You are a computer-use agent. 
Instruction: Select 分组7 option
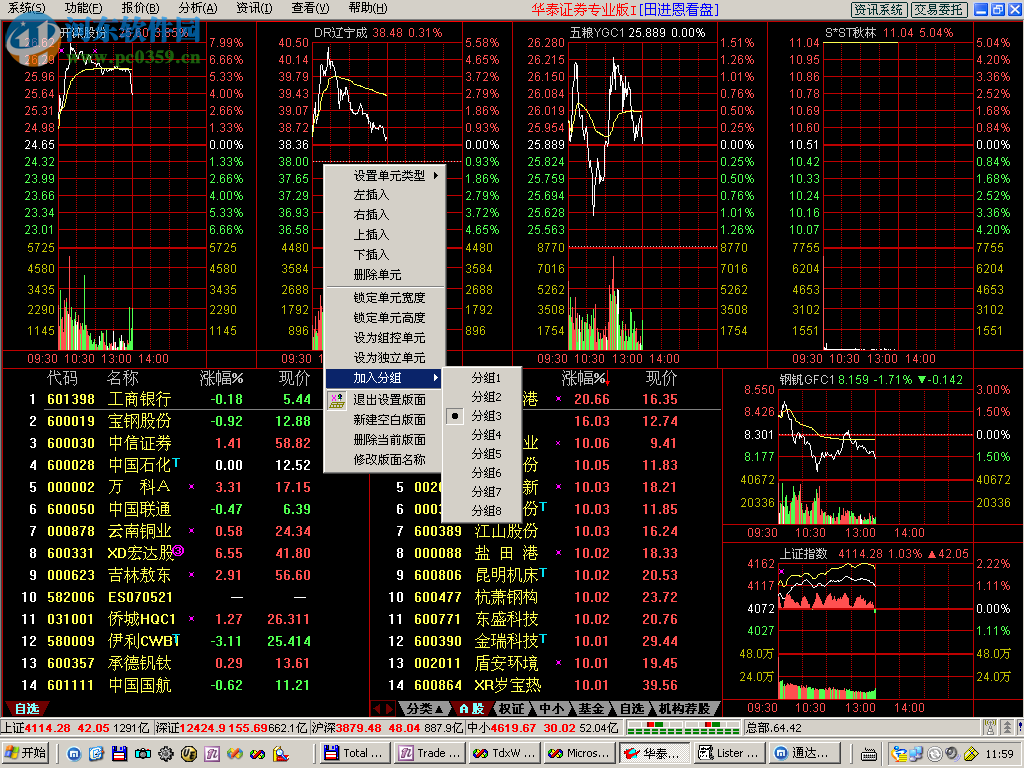(482, 492)
